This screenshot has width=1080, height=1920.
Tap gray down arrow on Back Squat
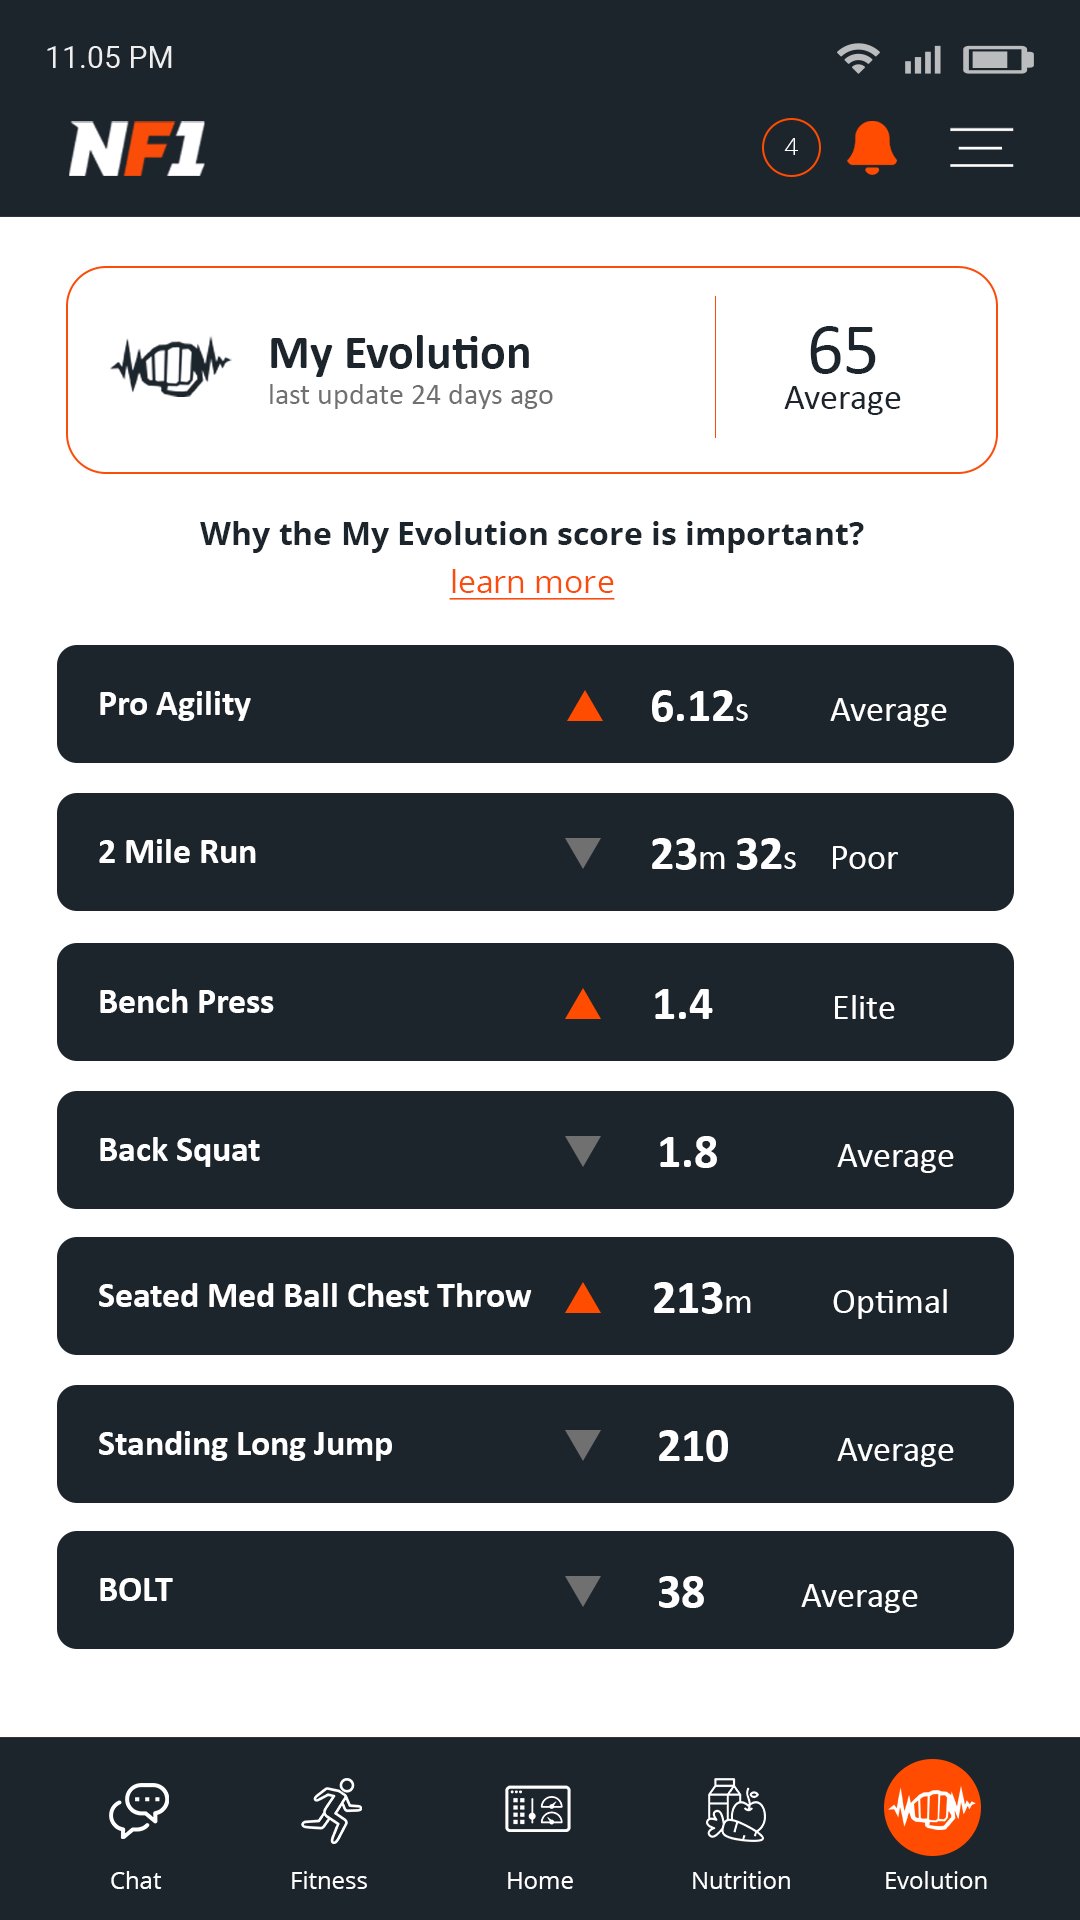coord(583,1151)
